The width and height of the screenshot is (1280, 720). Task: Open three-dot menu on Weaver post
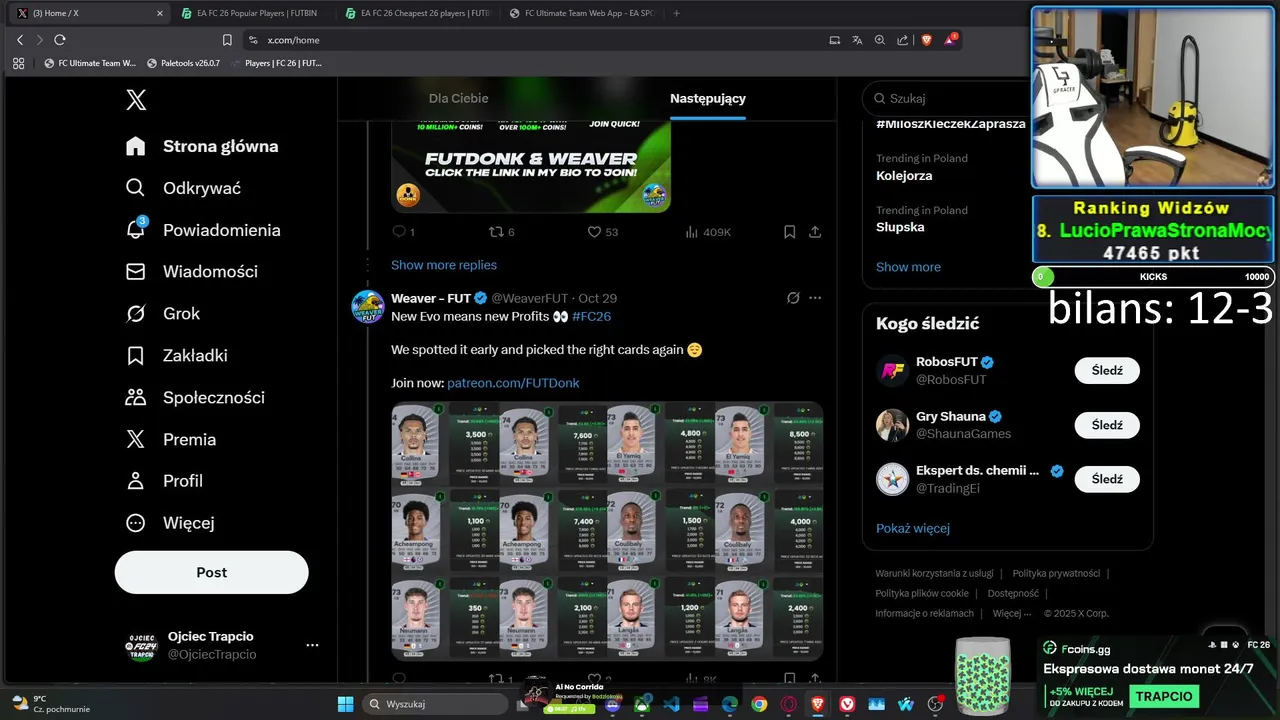pyautogui.click(x=815, y=298)
